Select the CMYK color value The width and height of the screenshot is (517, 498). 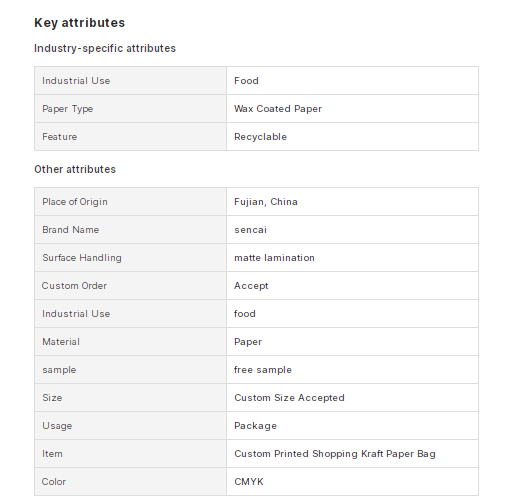tap(249, 482)
